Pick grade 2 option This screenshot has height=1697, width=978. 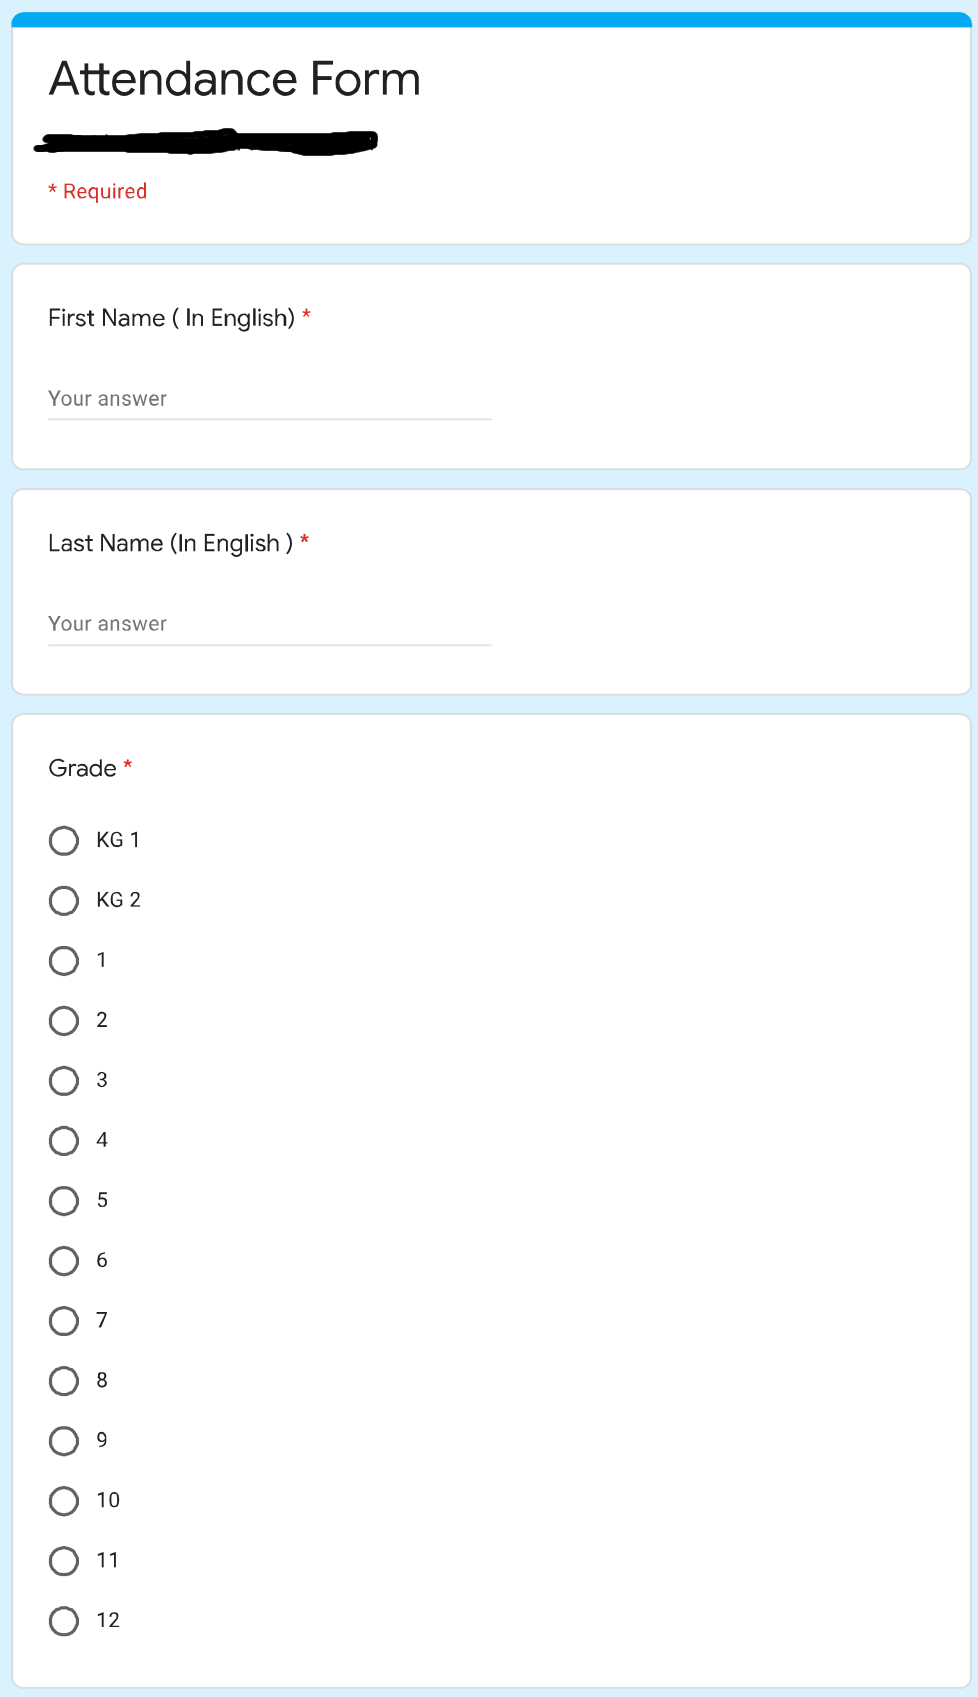64,1020
